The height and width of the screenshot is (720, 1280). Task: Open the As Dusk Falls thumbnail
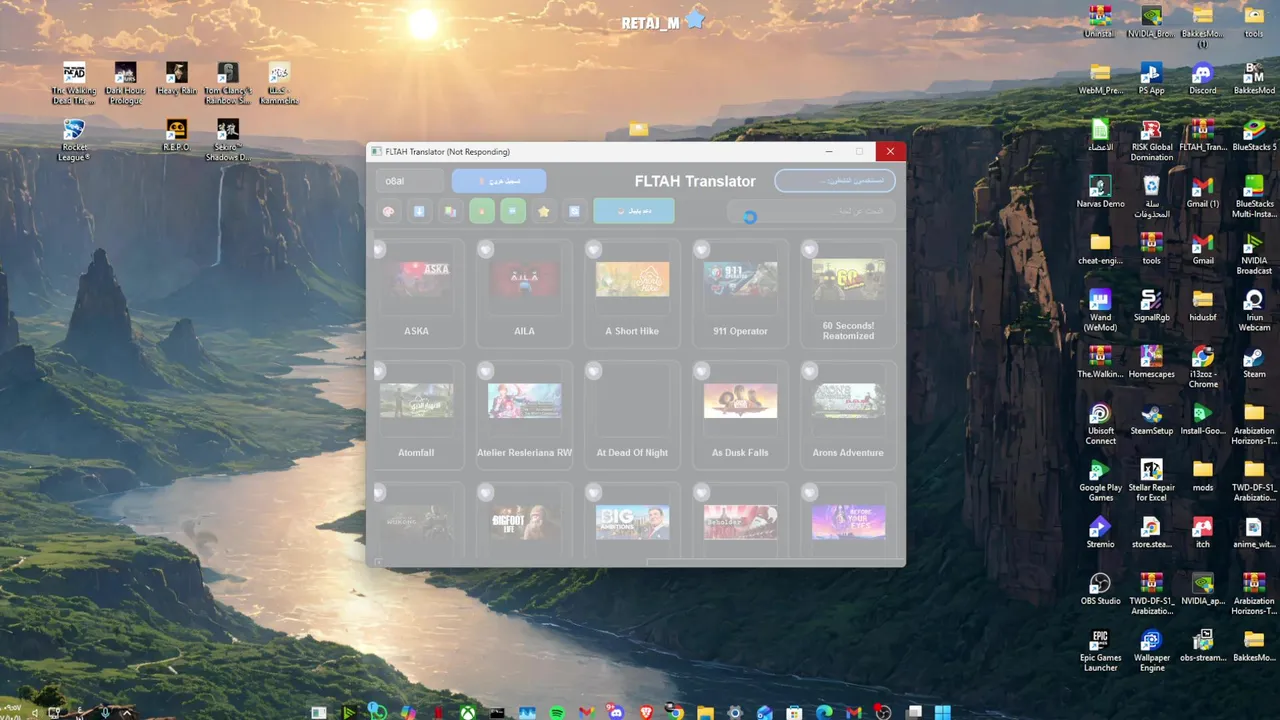pos(740,401)
